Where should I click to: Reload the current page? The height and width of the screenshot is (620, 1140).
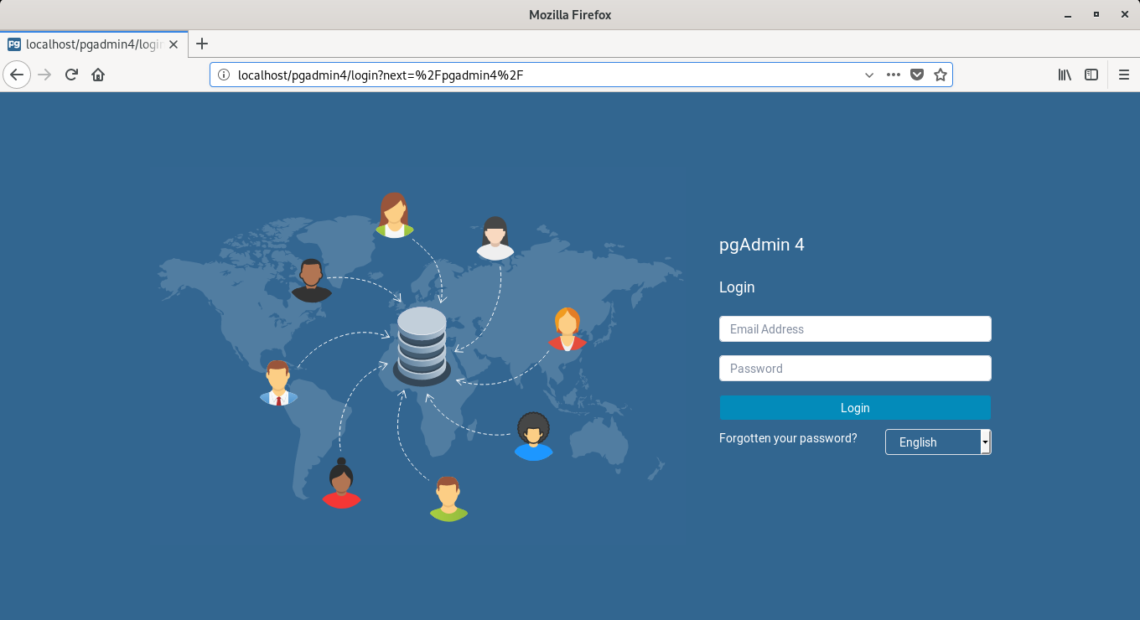pos(71,75)
